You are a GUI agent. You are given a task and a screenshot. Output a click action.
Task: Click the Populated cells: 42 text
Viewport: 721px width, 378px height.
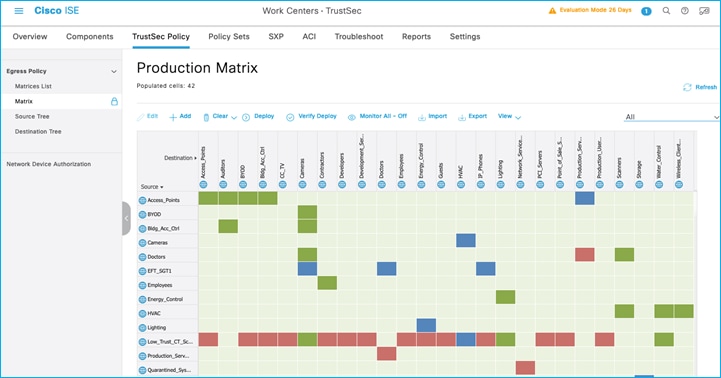(x=166, y=86)
